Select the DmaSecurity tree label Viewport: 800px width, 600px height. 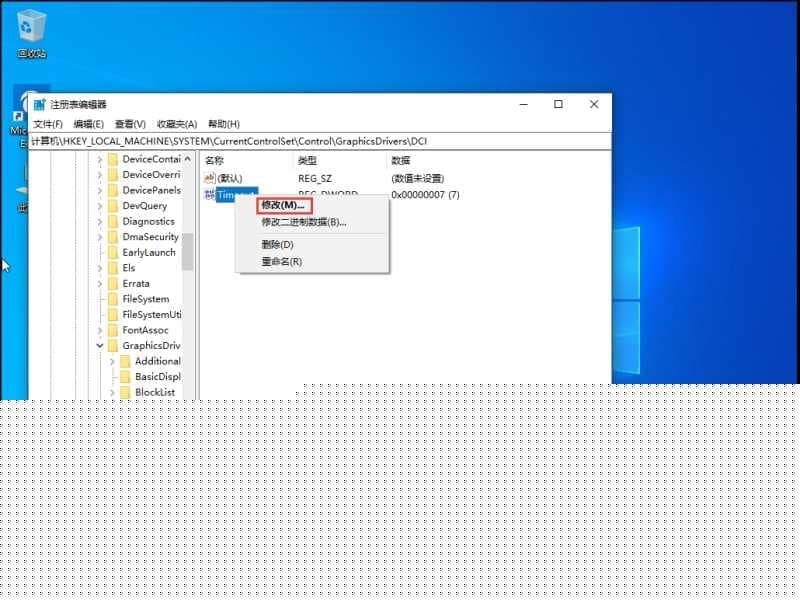coord(151,237)
